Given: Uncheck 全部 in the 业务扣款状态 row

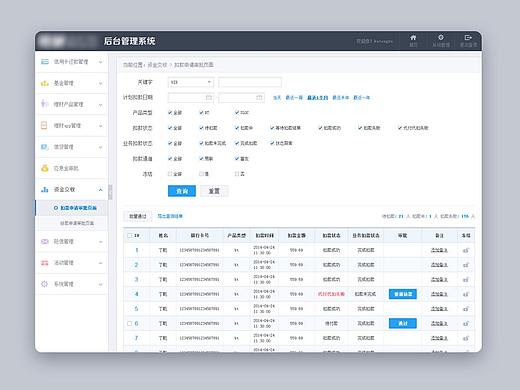Looking at the screenshot, I should coord(170,143).
